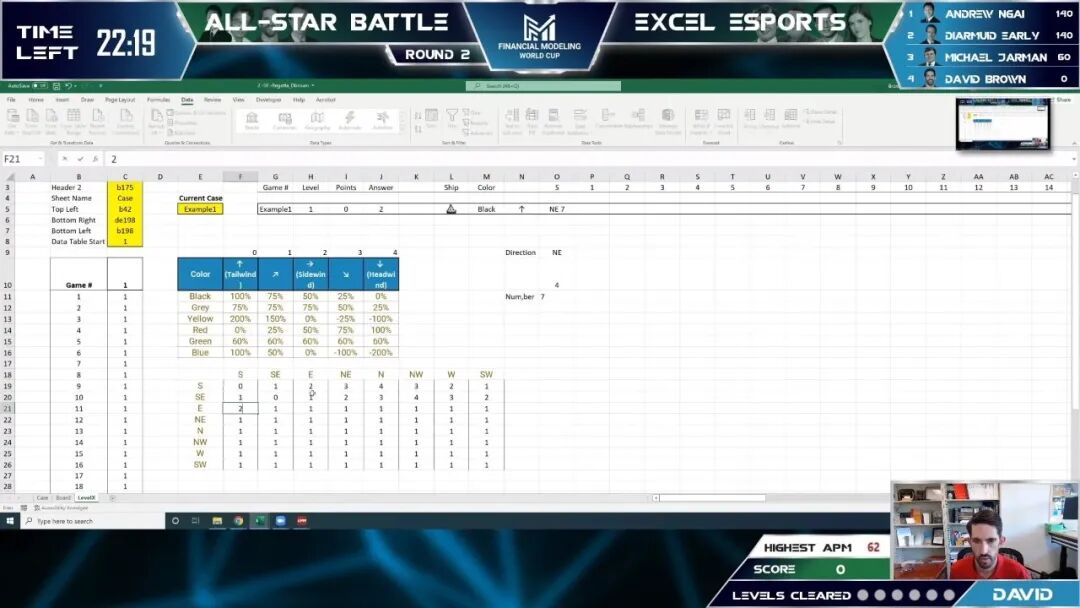Viewport: 1080px width, 608px height.
Task: Open the Windows Start menu
Action: coord(10,521)
